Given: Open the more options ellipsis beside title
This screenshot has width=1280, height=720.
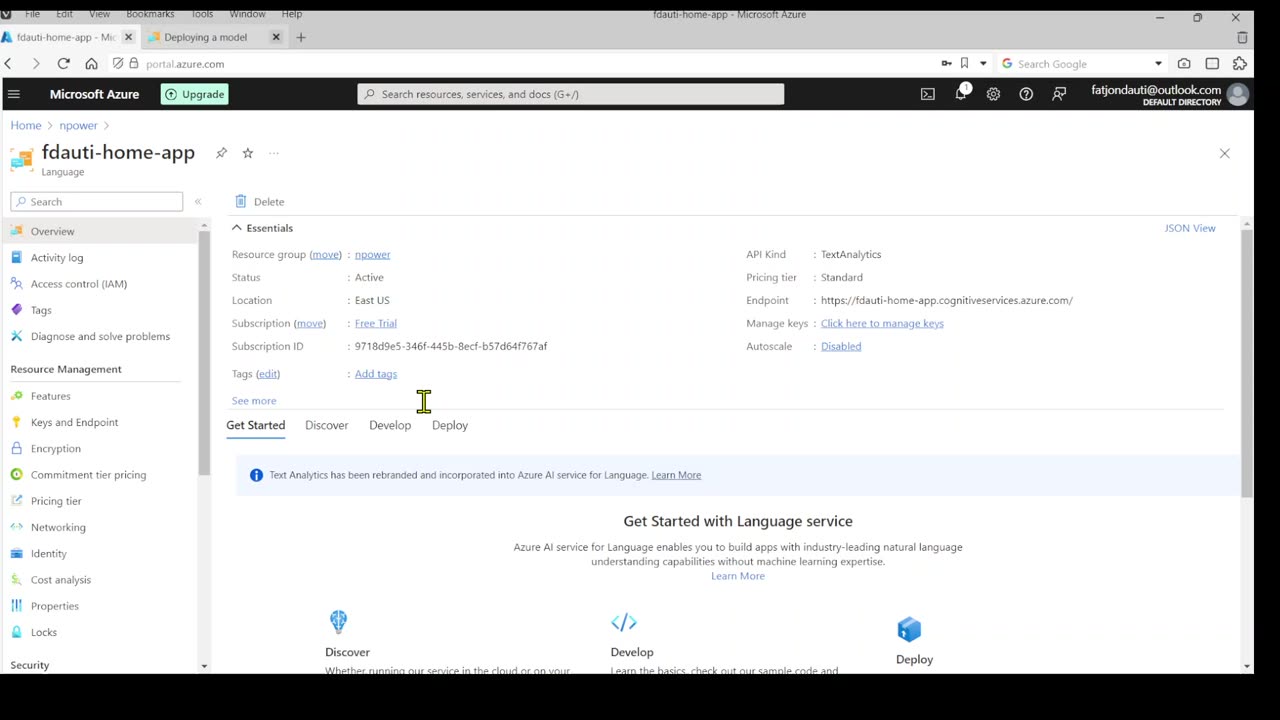Looking at the screenshot, I should pos(274,153).
